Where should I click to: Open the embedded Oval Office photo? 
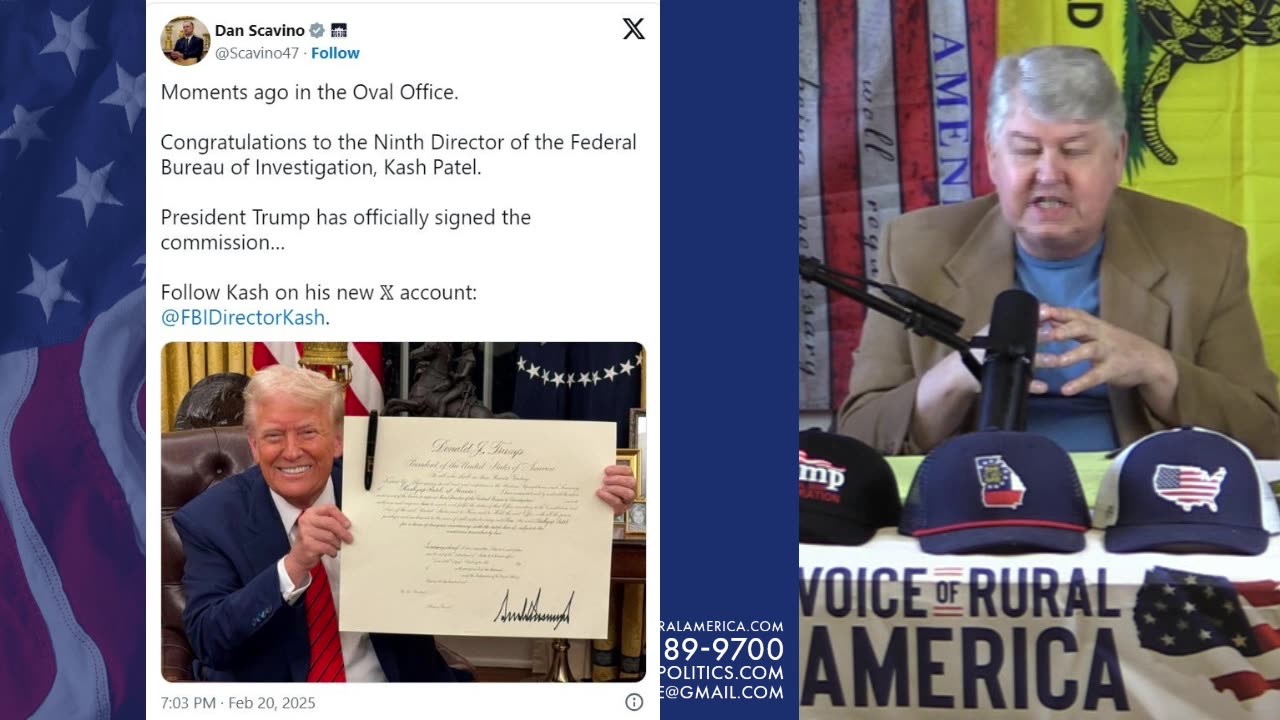click(x=403, y=512)
